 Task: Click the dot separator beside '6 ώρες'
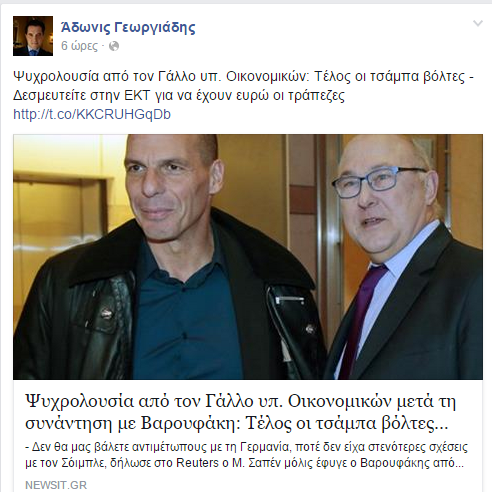[x=103, y=46]
